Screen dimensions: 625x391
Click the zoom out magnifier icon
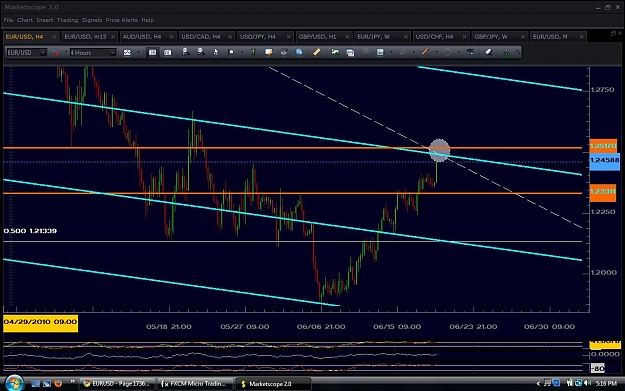click(x=200, y=52)
